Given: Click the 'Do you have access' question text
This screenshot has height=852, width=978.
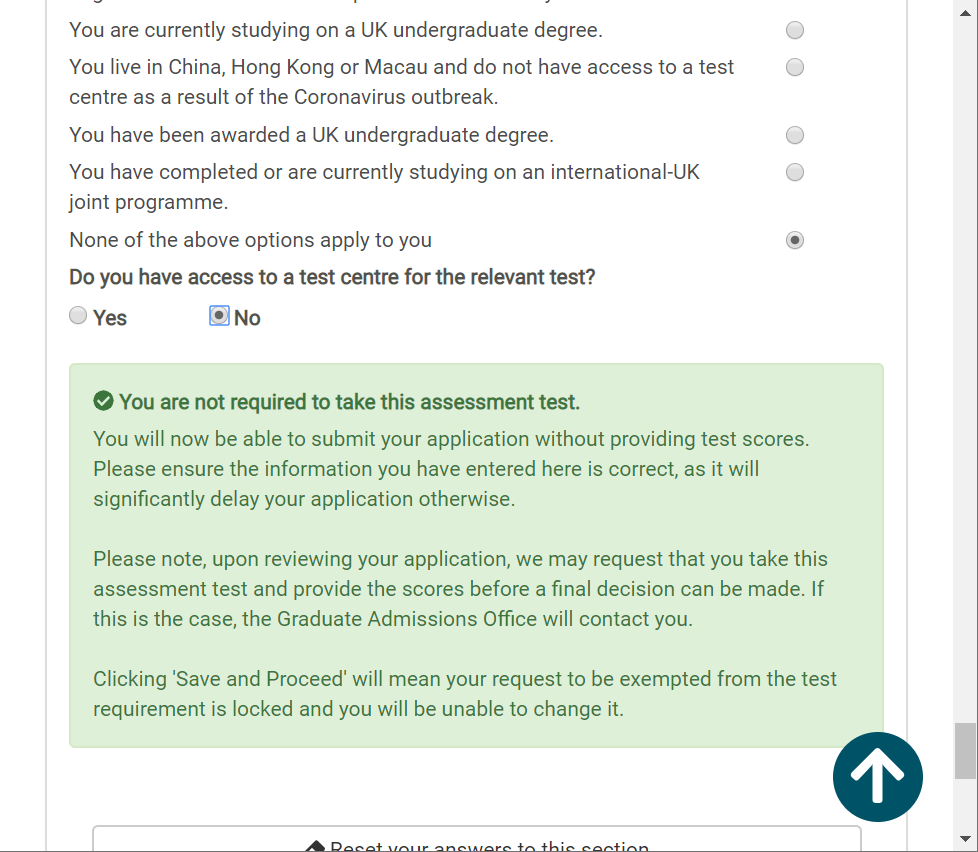Looking at the screenshot, I should pyautogui.click(x=332, y=277).
